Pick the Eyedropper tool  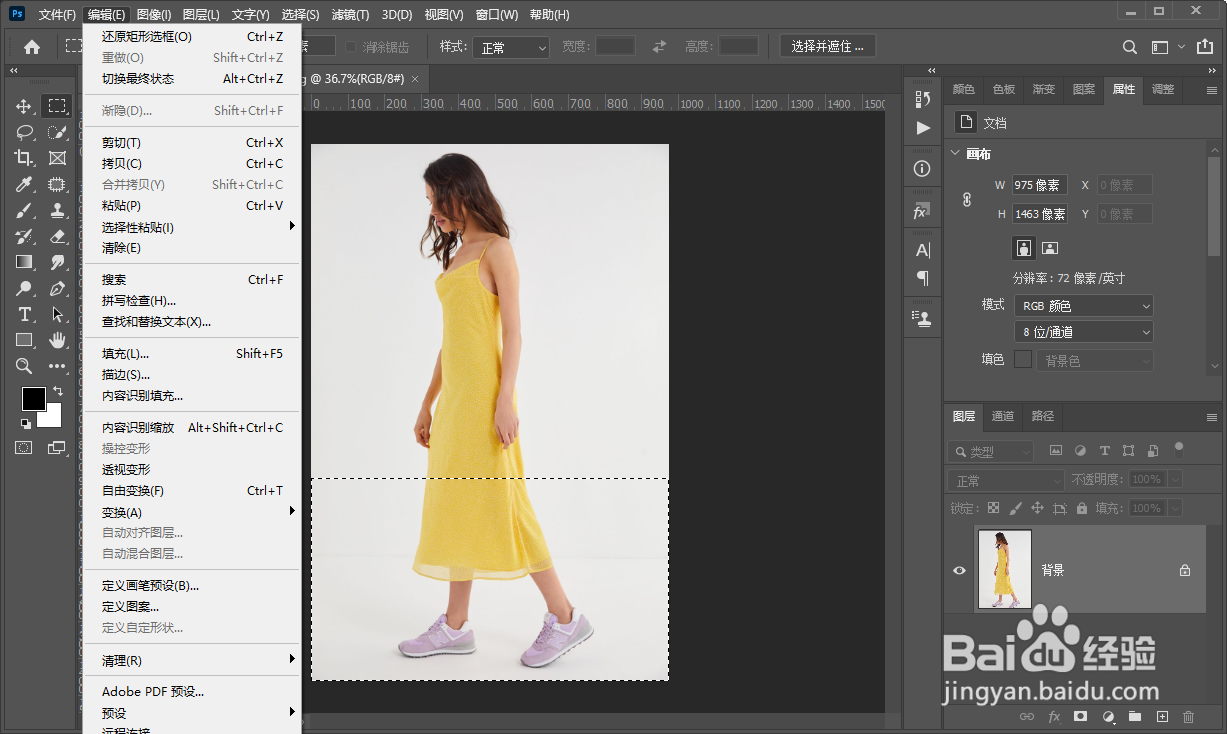(24, 184)
